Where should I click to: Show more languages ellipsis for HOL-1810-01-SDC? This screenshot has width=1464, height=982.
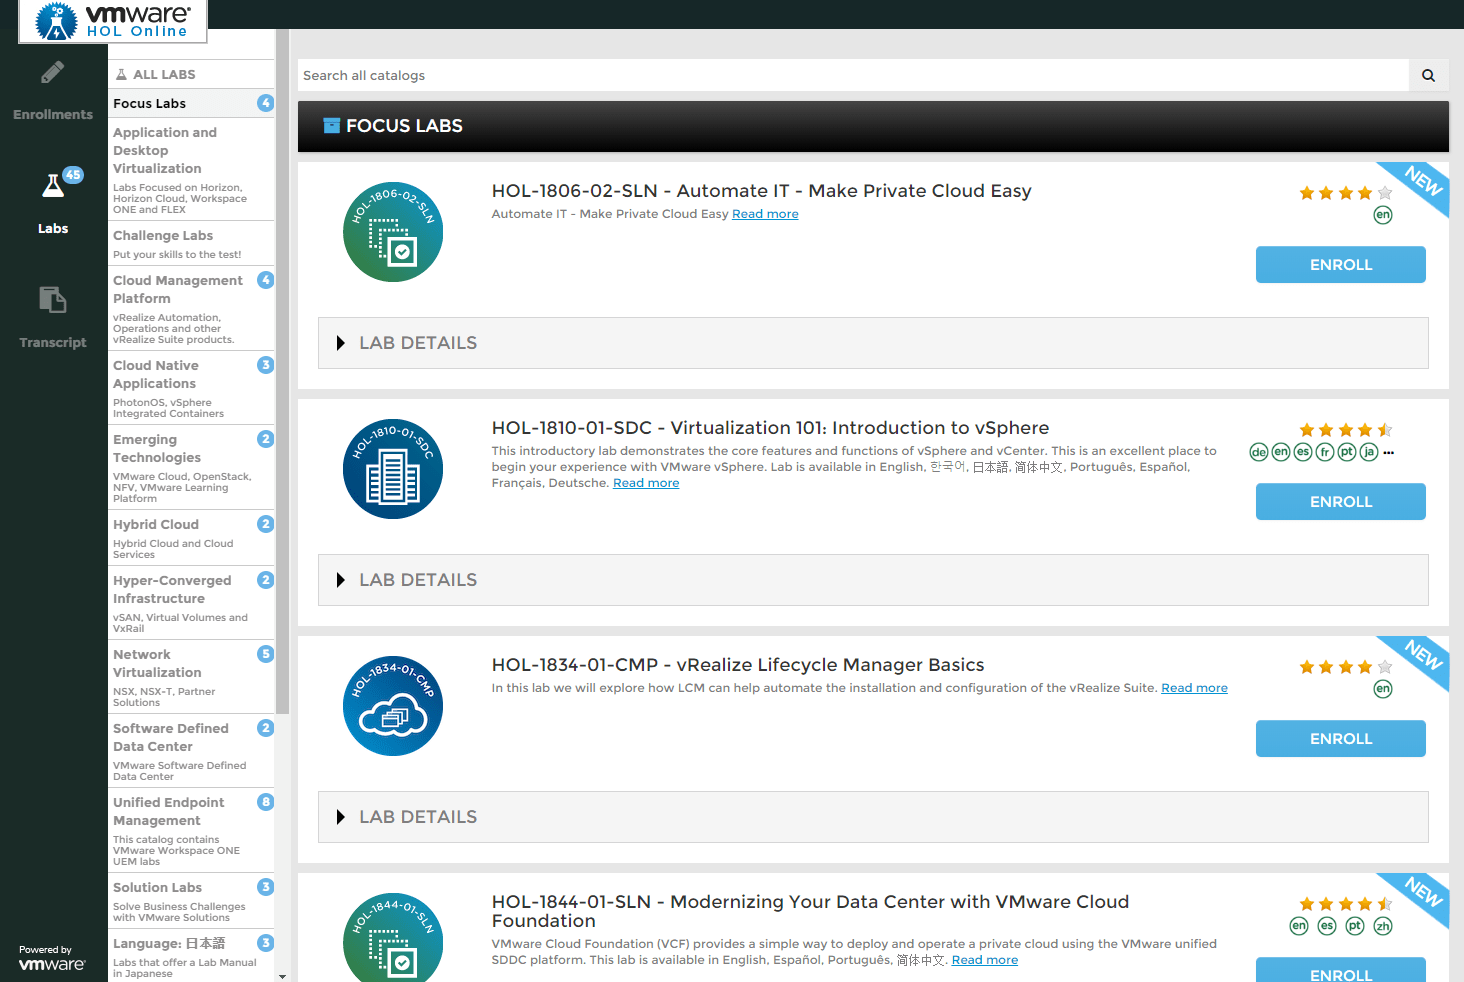1389,452
